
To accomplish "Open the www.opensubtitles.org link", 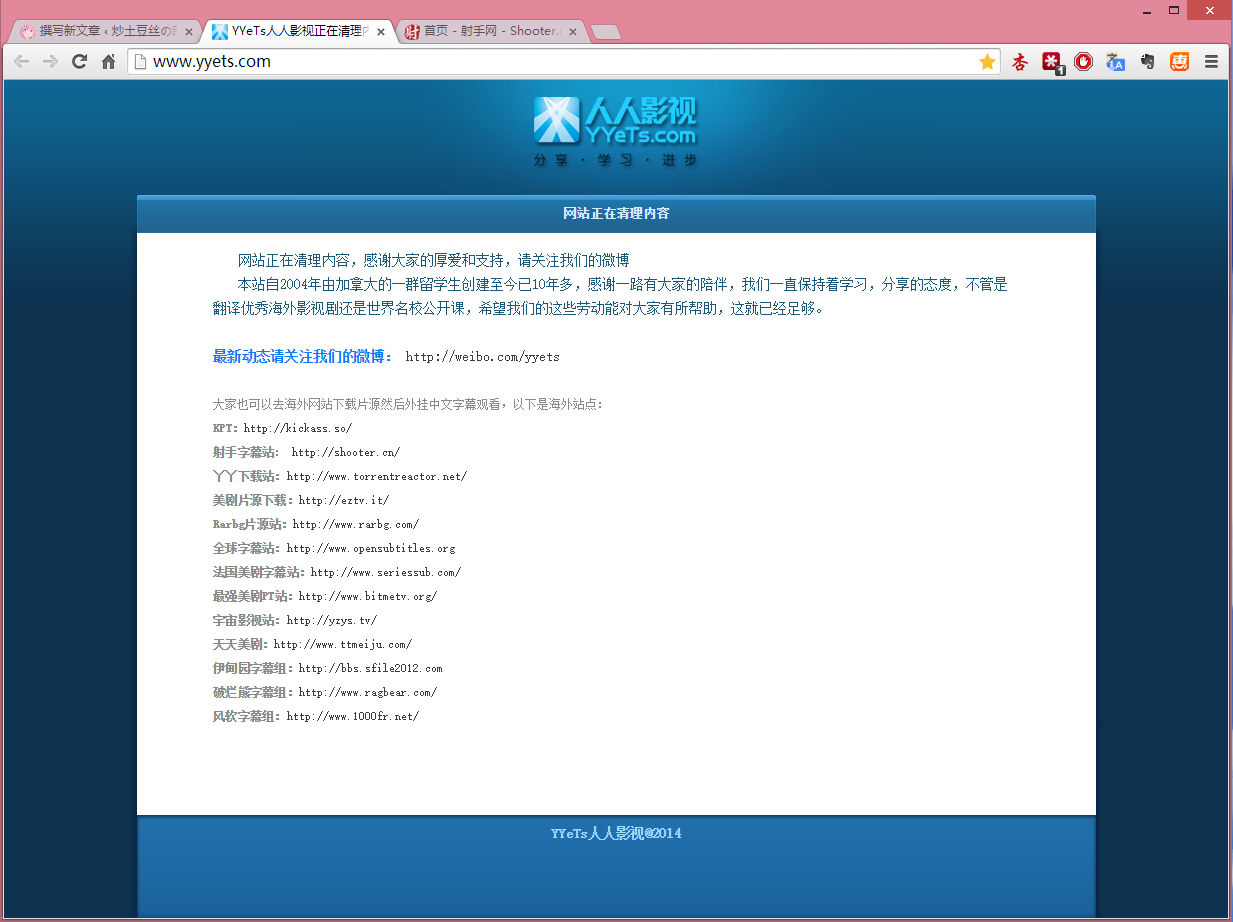I will point(370,548).
